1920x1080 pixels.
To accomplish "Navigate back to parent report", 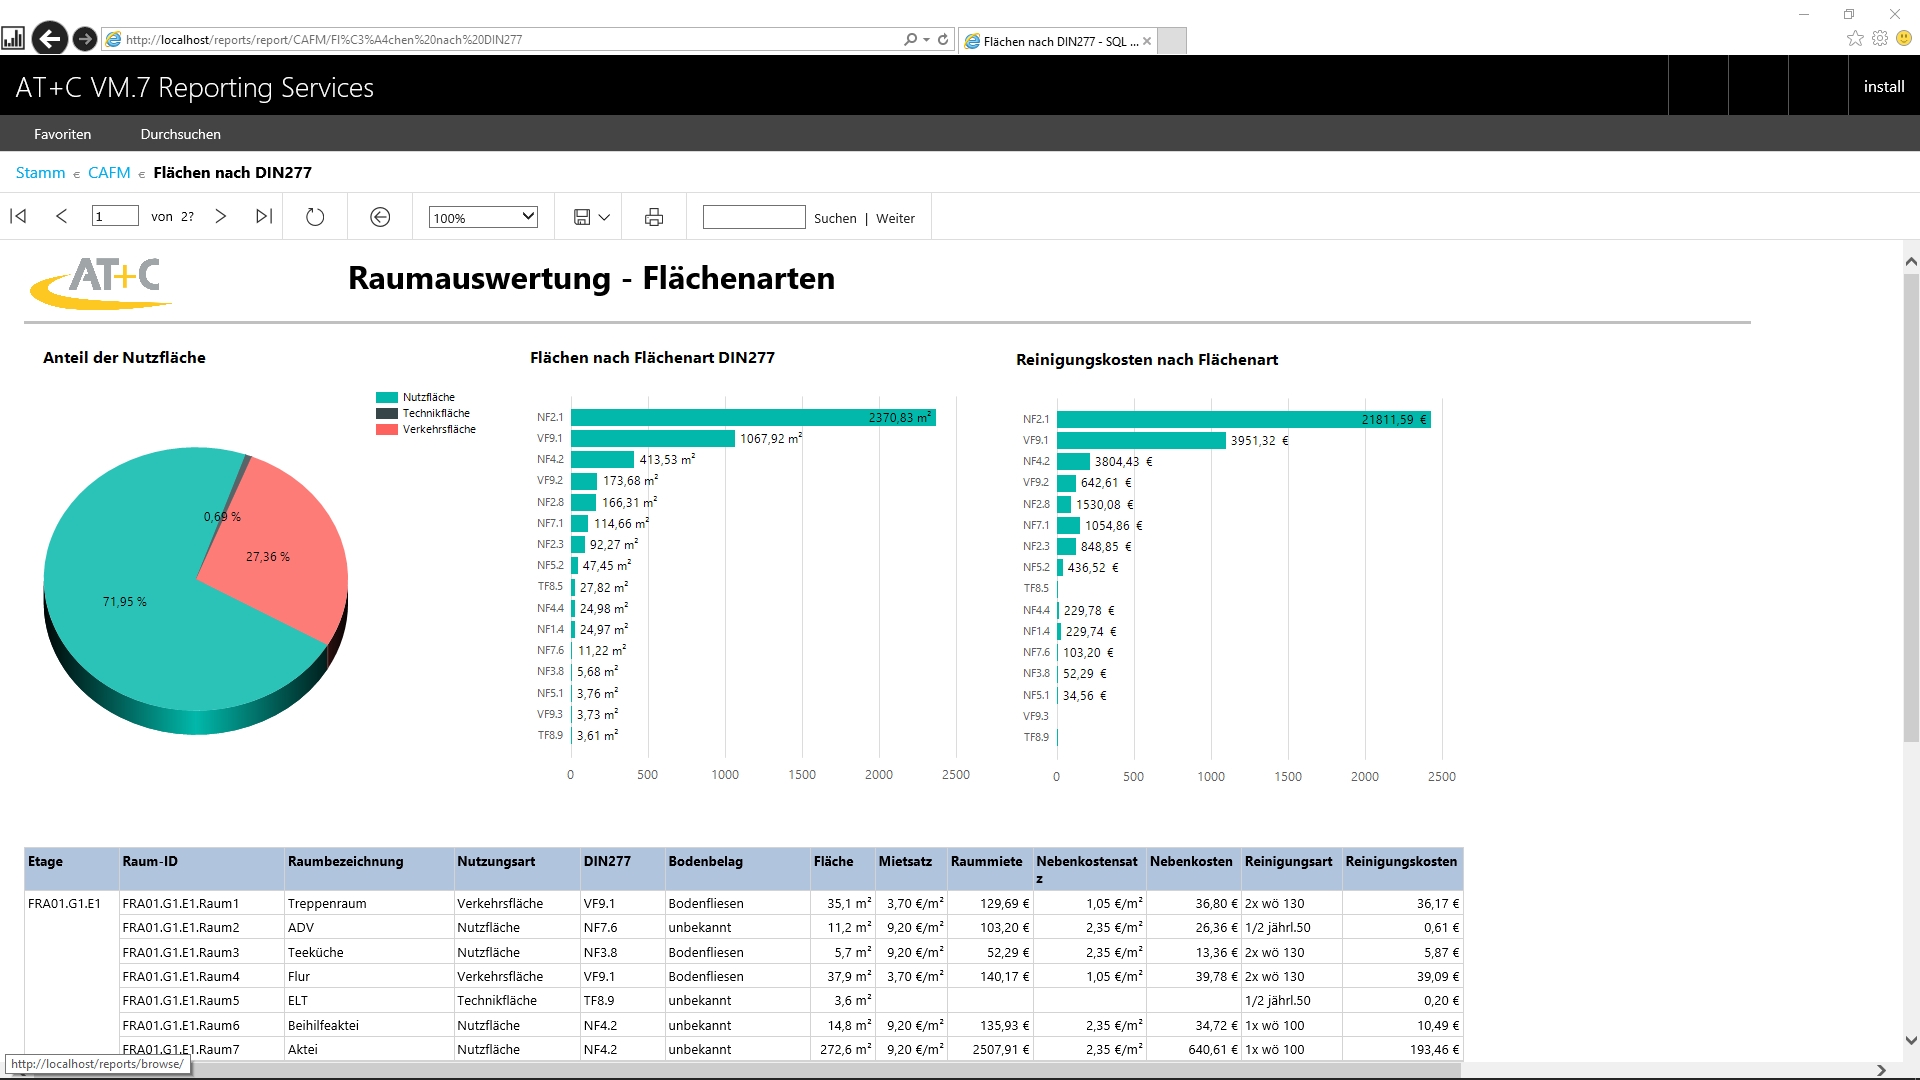I will pyautogui.click(x=380, y=217).
